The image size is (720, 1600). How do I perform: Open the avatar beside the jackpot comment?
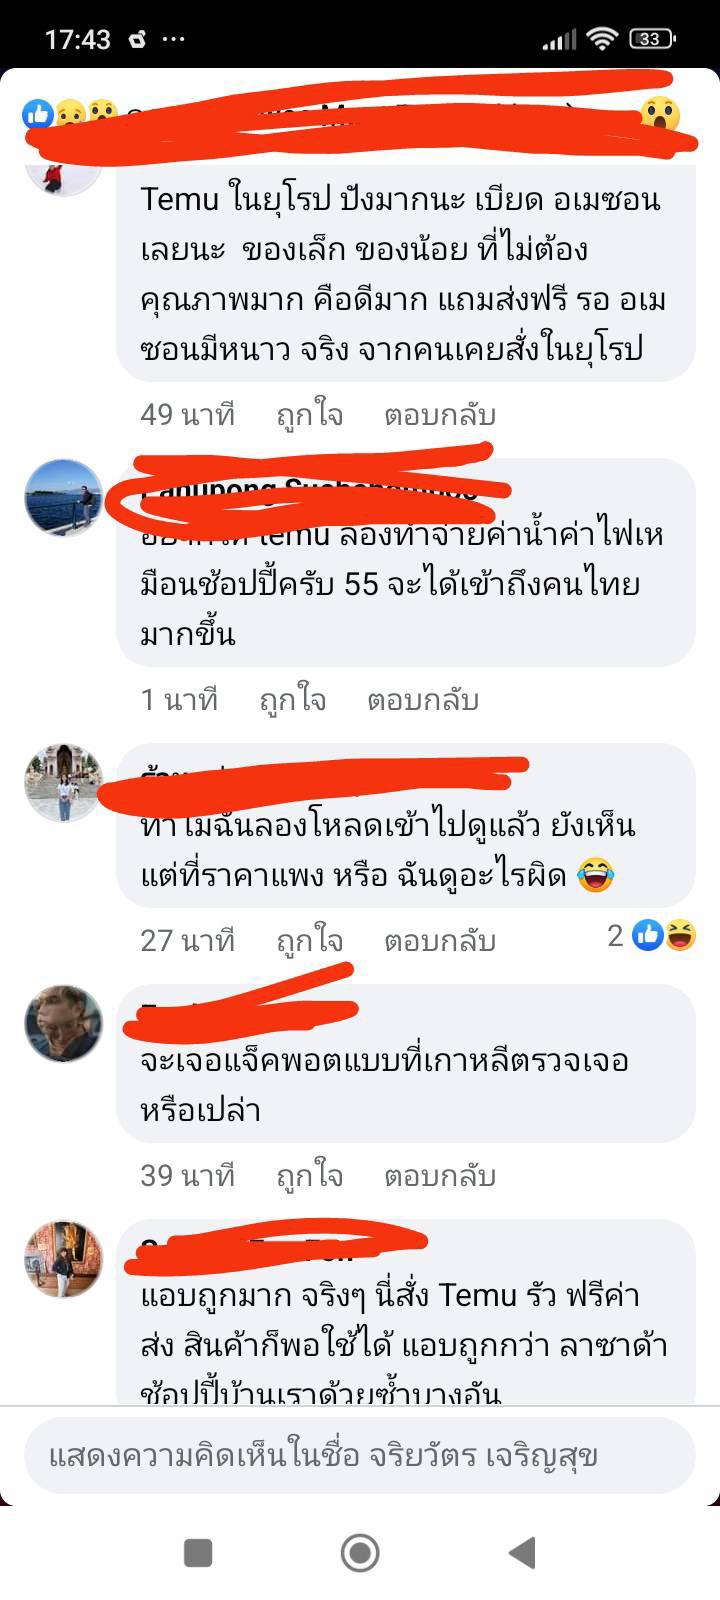click(64, 1023)
